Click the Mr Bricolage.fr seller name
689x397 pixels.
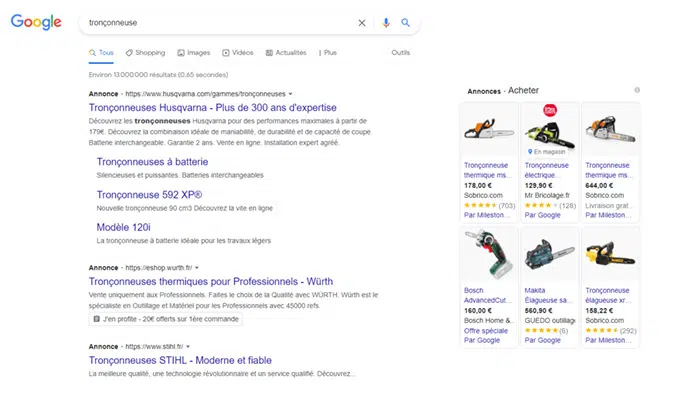pos(547,195)
